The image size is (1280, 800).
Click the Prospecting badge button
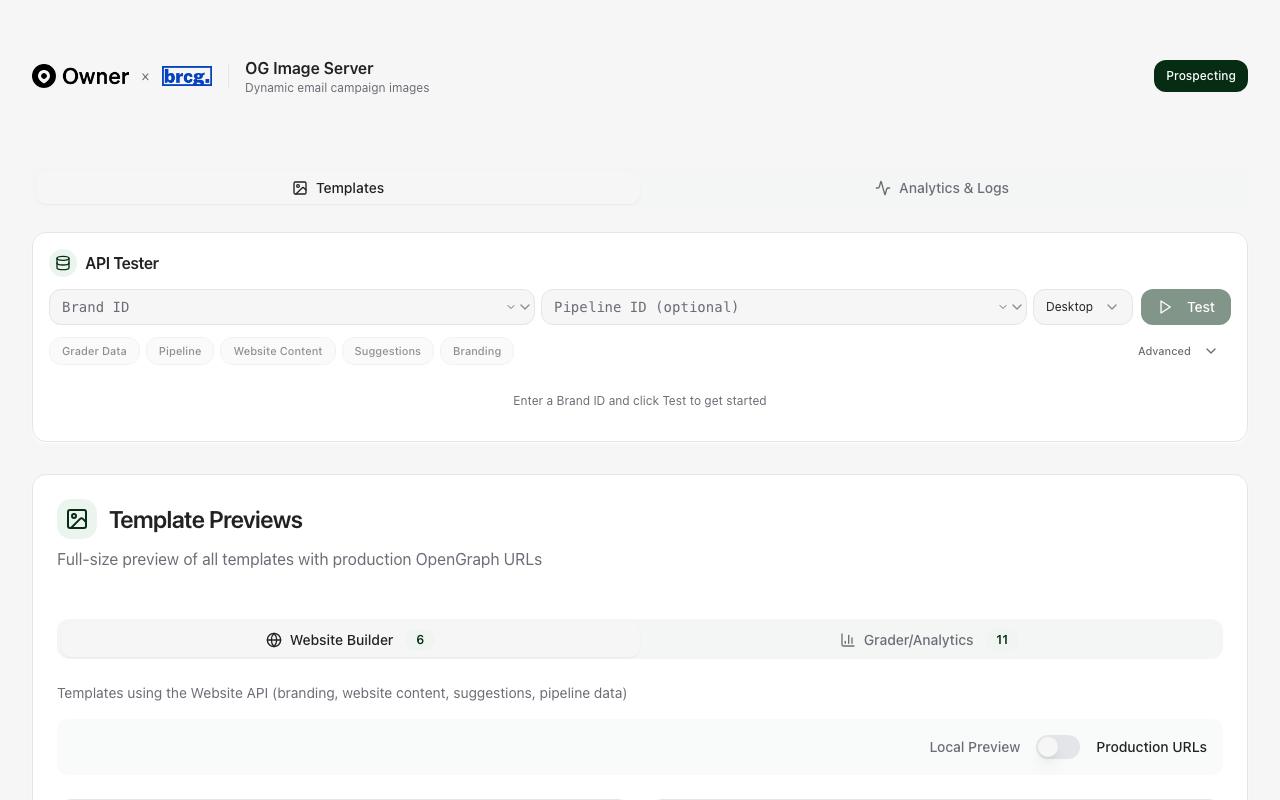[1200, 76]
